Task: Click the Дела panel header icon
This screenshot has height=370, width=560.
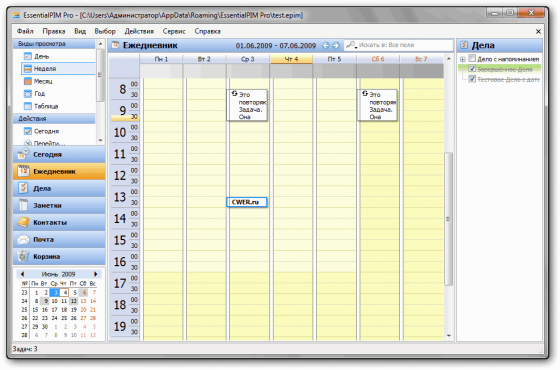Action: coord(464,45)
